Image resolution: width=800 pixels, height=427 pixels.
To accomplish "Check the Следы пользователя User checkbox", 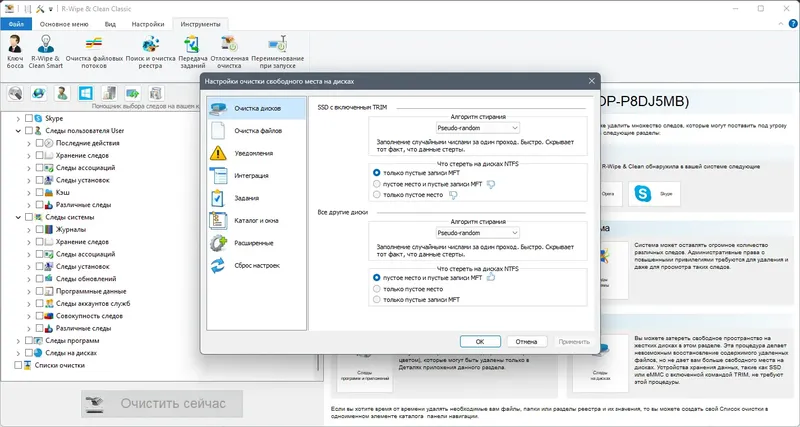I will [29, 131].
